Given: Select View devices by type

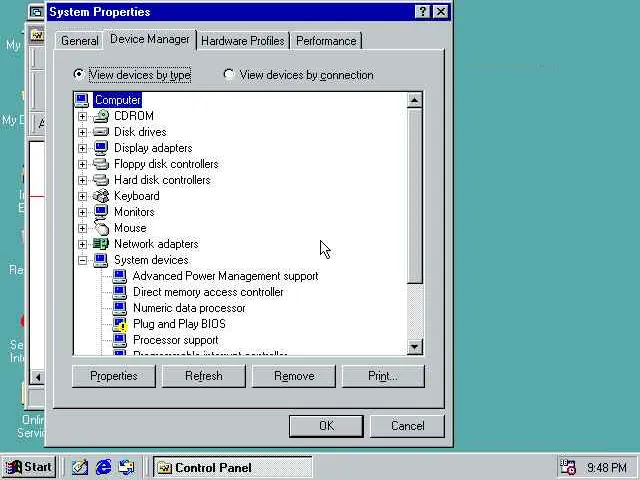Looking at the screenshot, I should coord(133,75).
